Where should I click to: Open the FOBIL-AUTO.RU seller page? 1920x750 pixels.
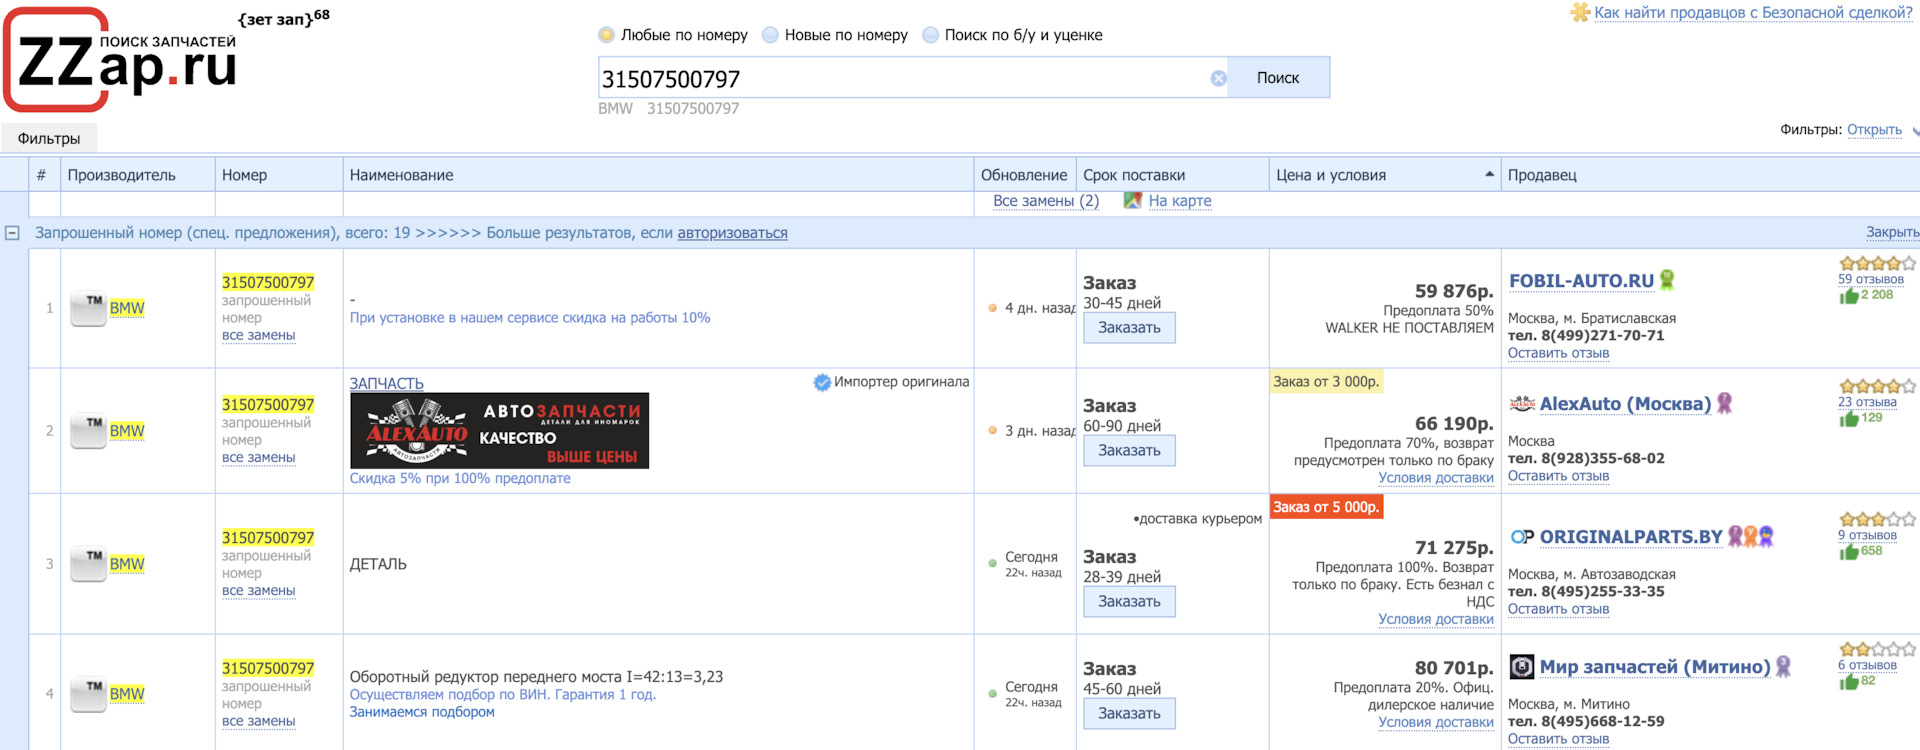pyautogui.click(x=1581, y=281)
